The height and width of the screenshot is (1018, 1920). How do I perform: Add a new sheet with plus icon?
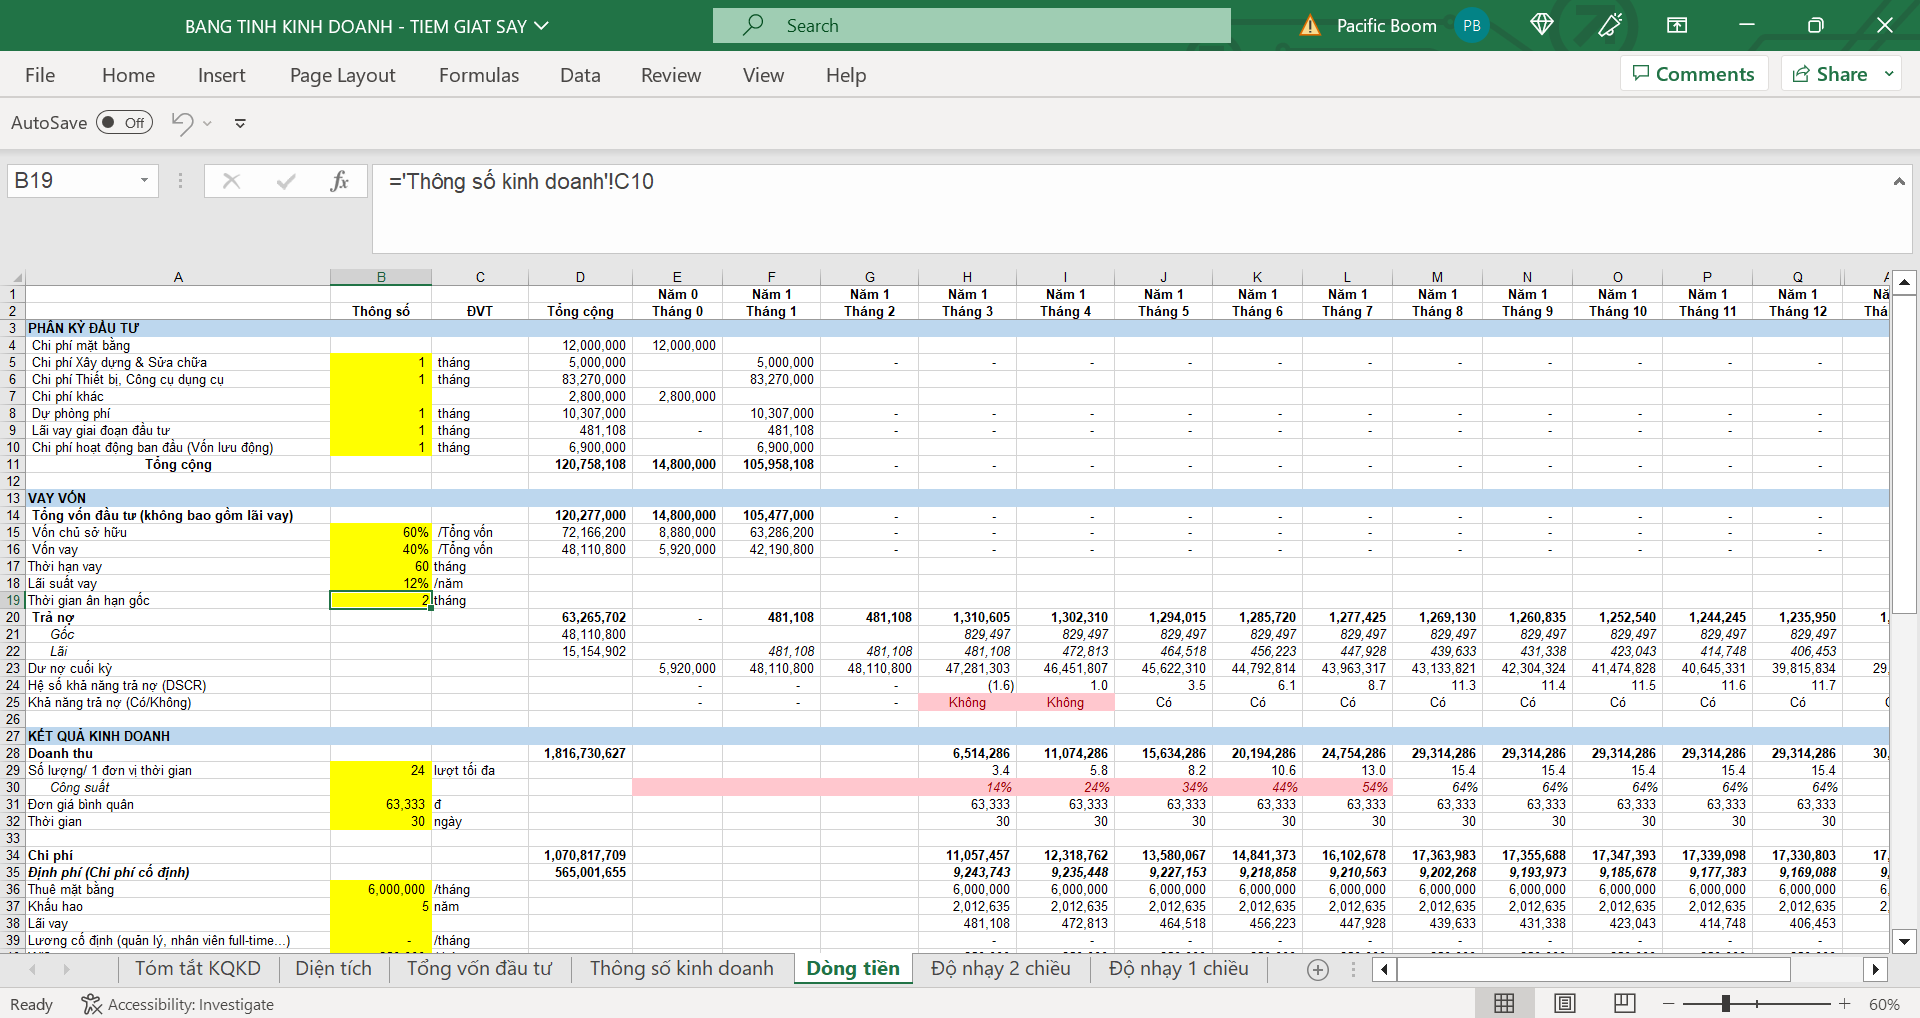[x=1318, y=969]
